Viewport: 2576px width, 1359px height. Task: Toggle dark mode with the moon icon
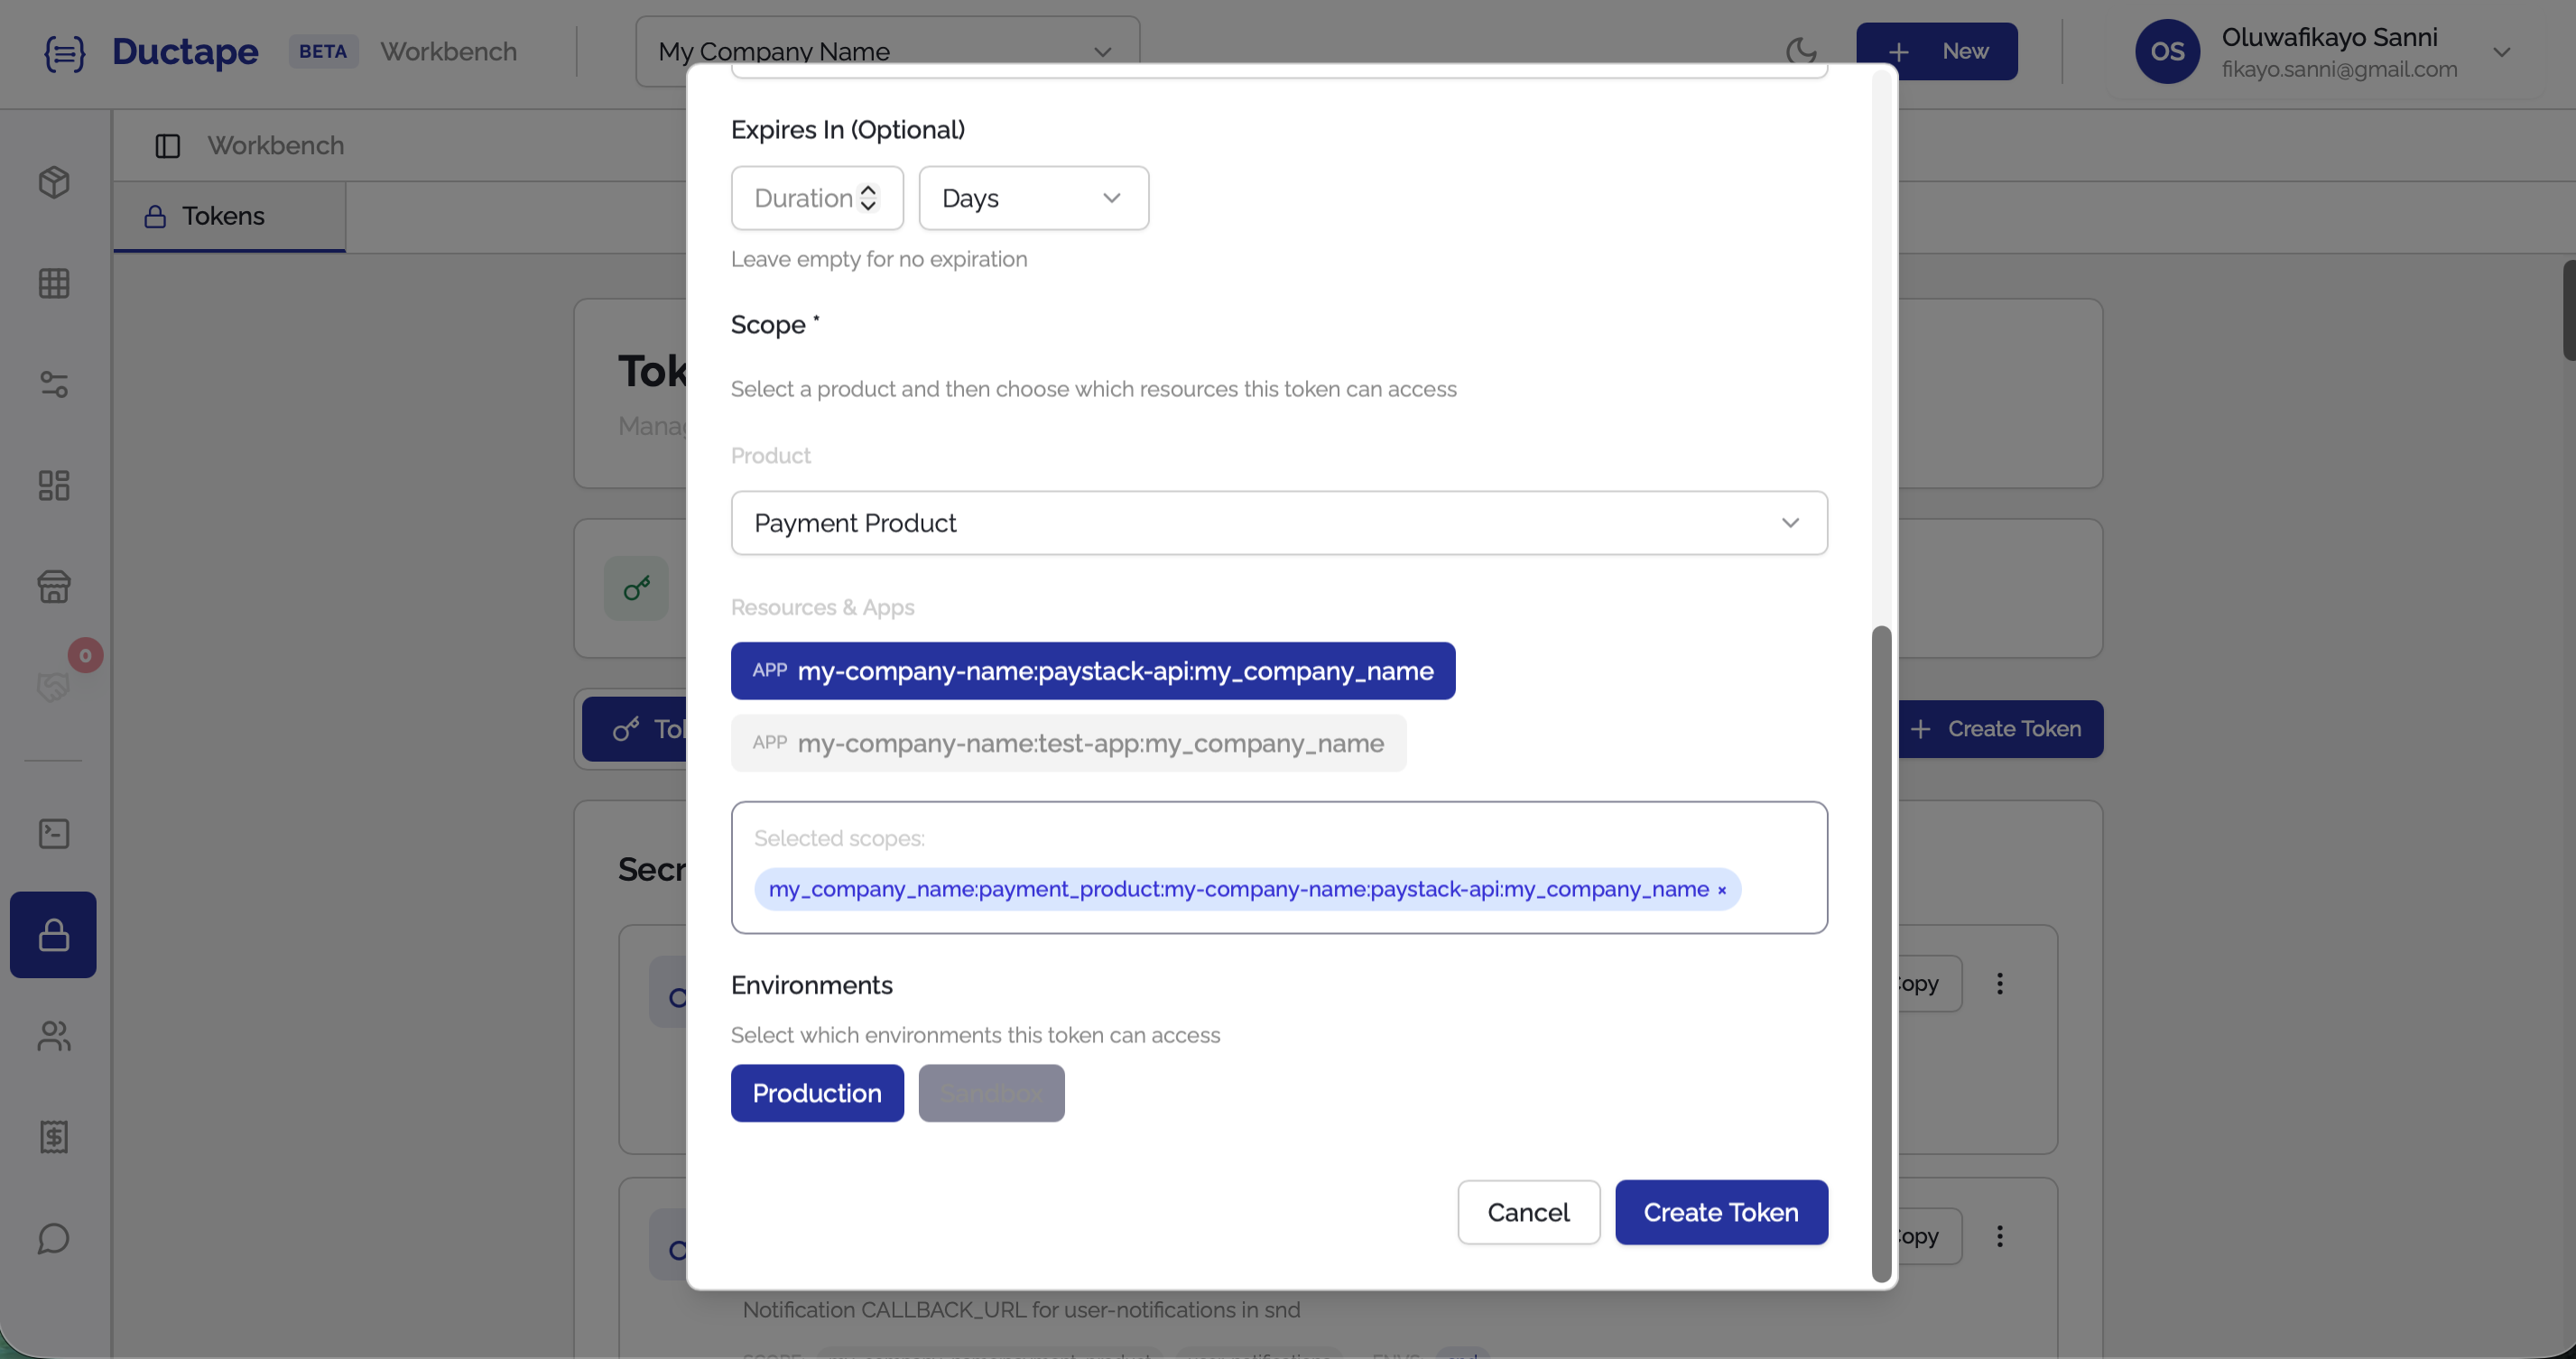pyautogui.click(x=1802, y=51)
